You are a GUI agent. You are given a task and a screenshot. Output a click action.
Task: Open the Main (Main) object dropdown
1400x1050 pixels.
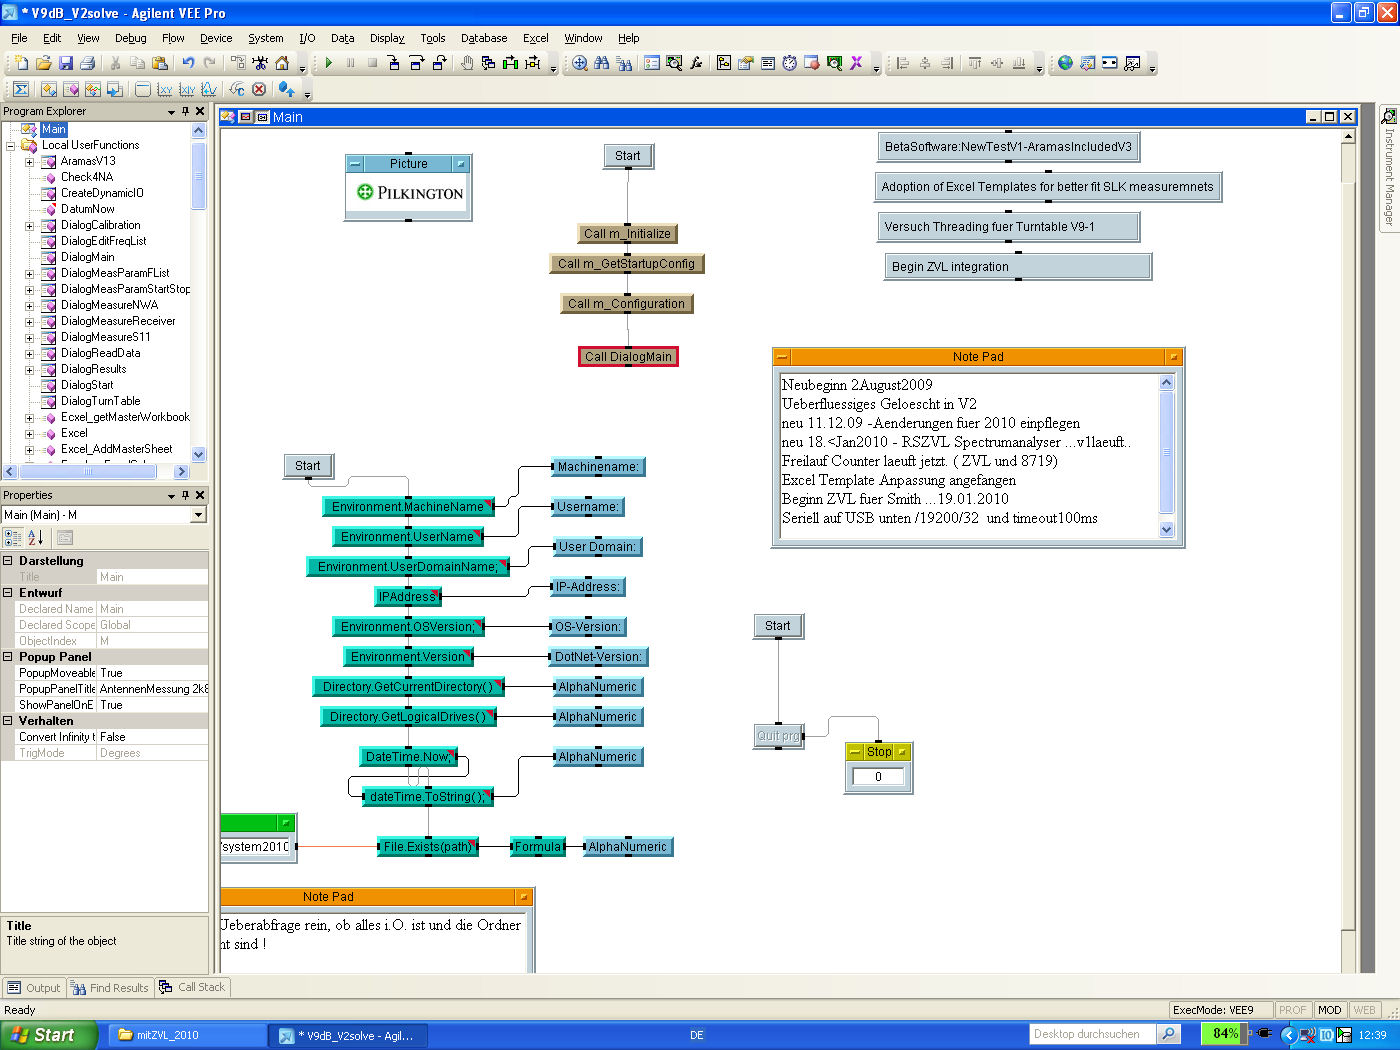(x=198, y=515)
